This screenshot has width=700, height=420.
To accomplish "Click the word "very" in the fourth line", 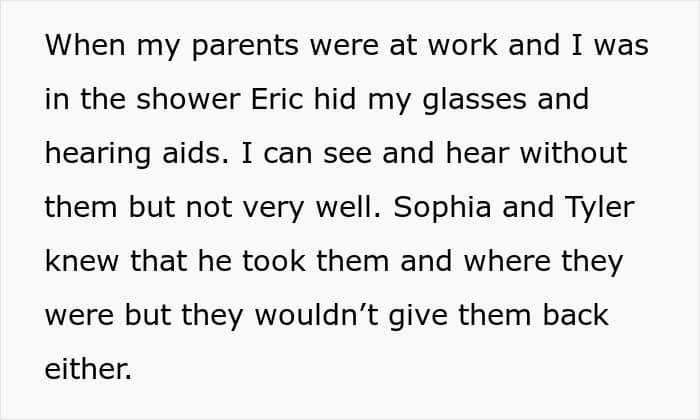I will click(x=274, y=209).
